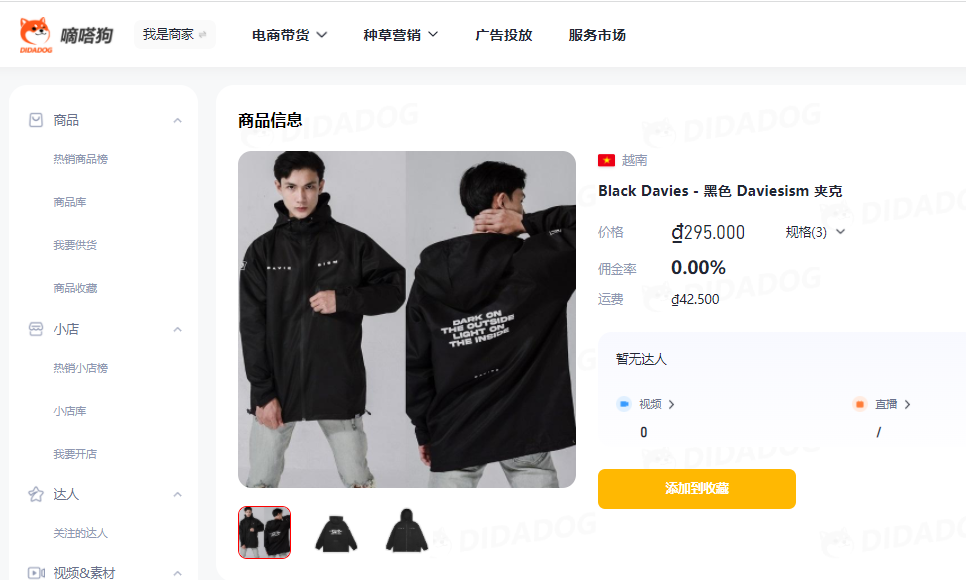966x580 pixels.
Task: Open 热销商品榜 in sidebar
Action: (81, 159)
